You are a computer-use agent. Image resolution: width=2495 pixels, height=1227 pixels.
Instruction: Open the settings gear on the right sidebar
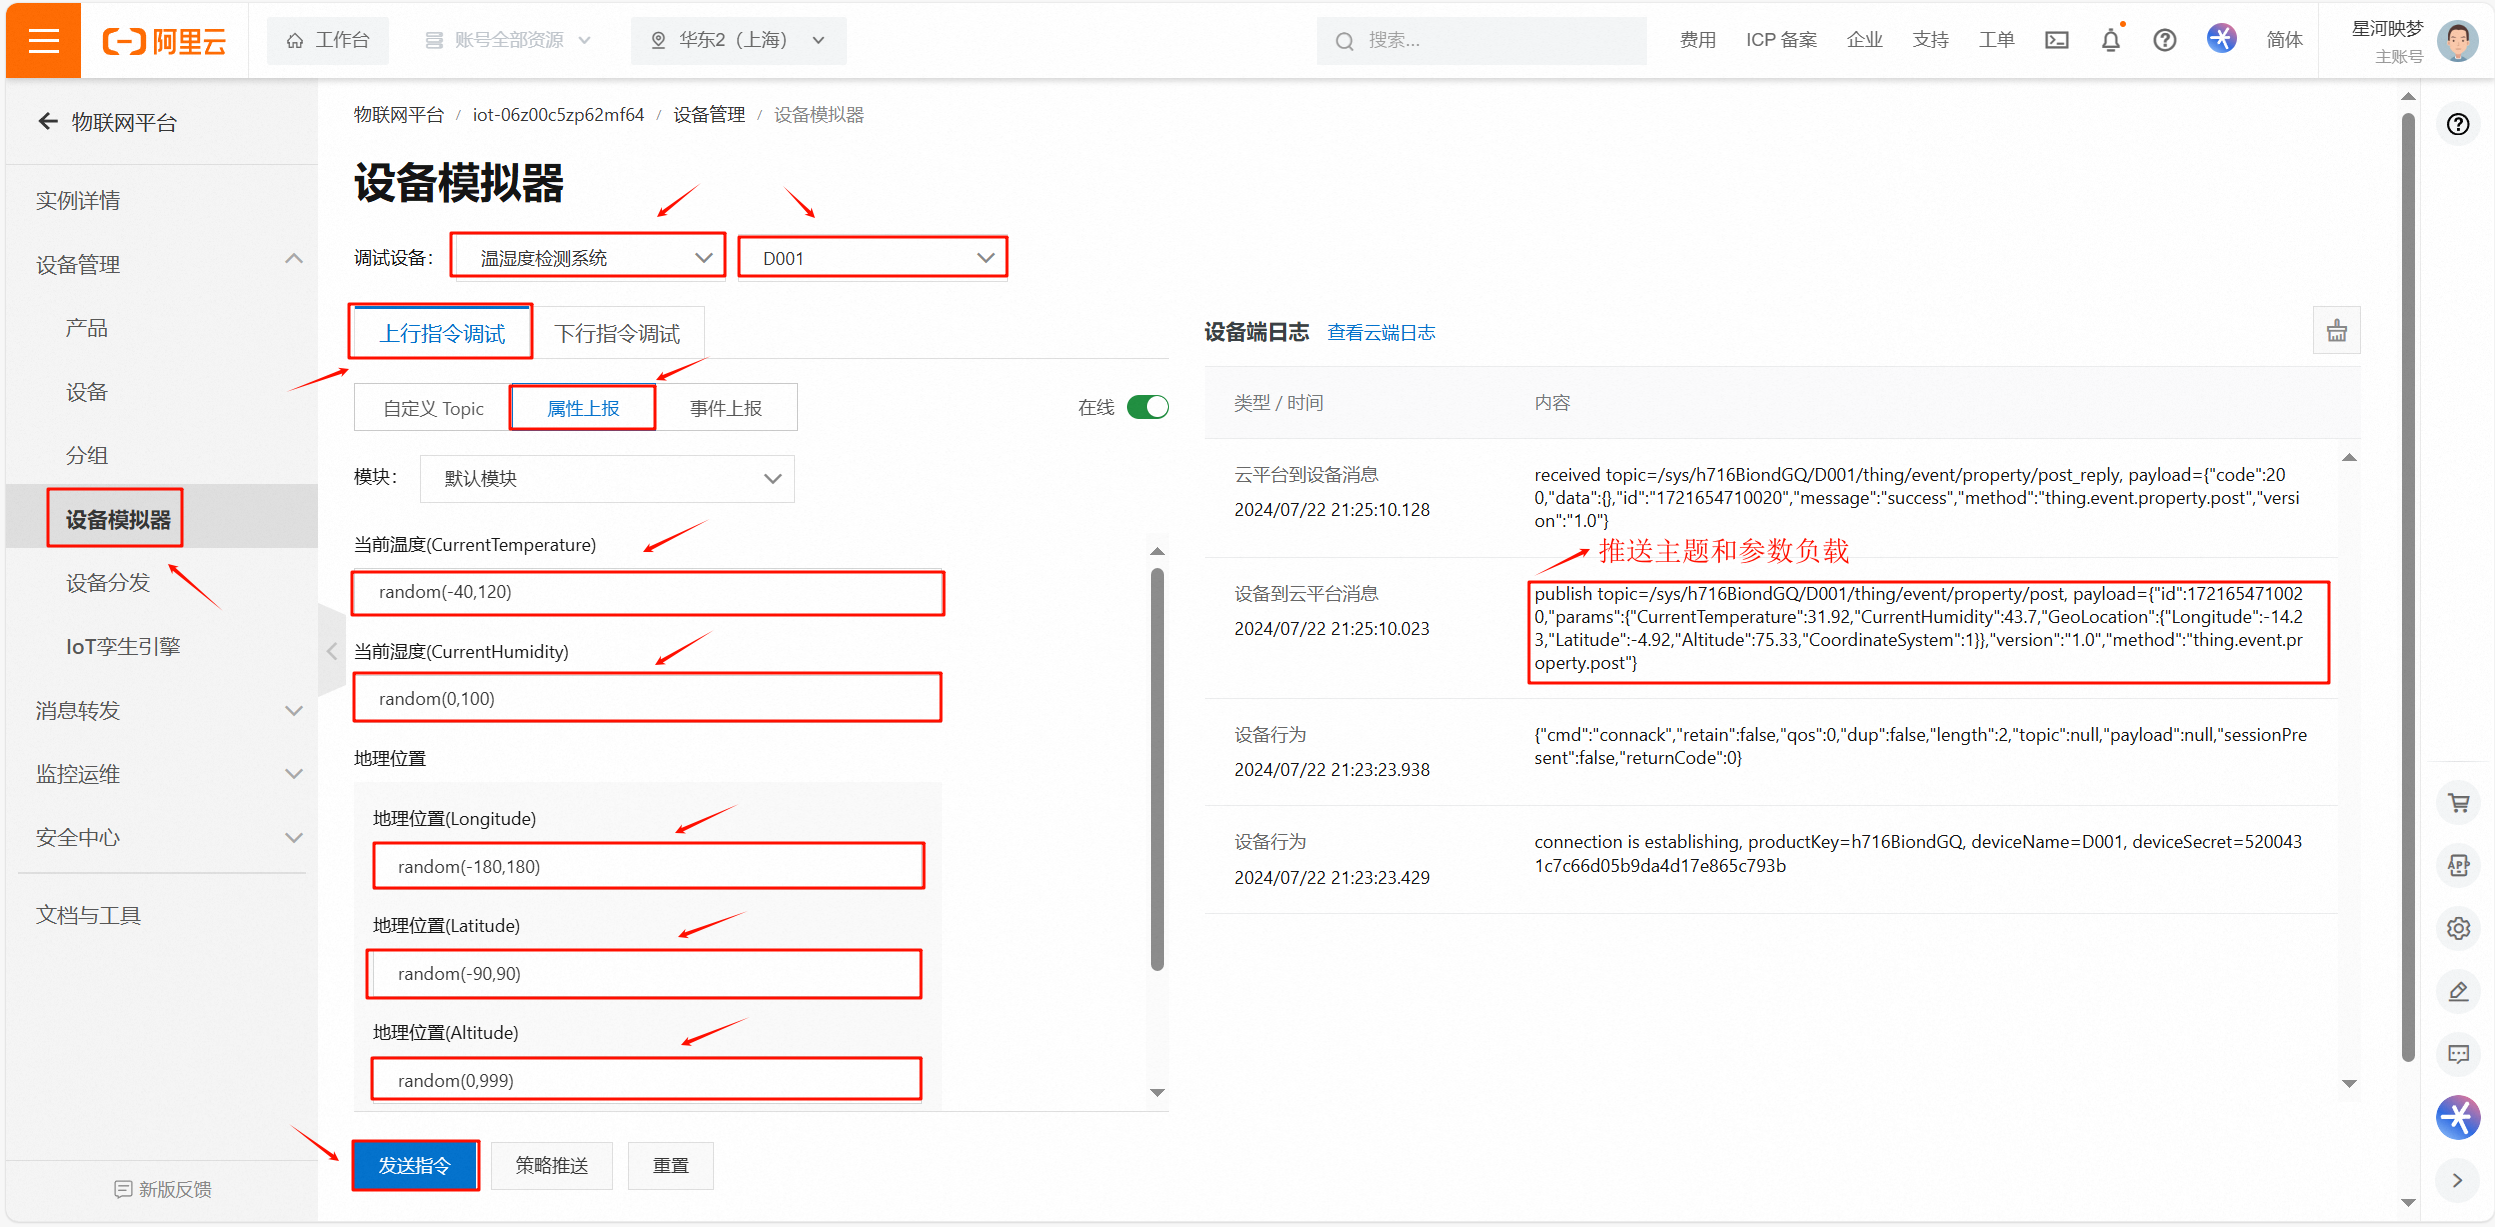coord(2459,928)
